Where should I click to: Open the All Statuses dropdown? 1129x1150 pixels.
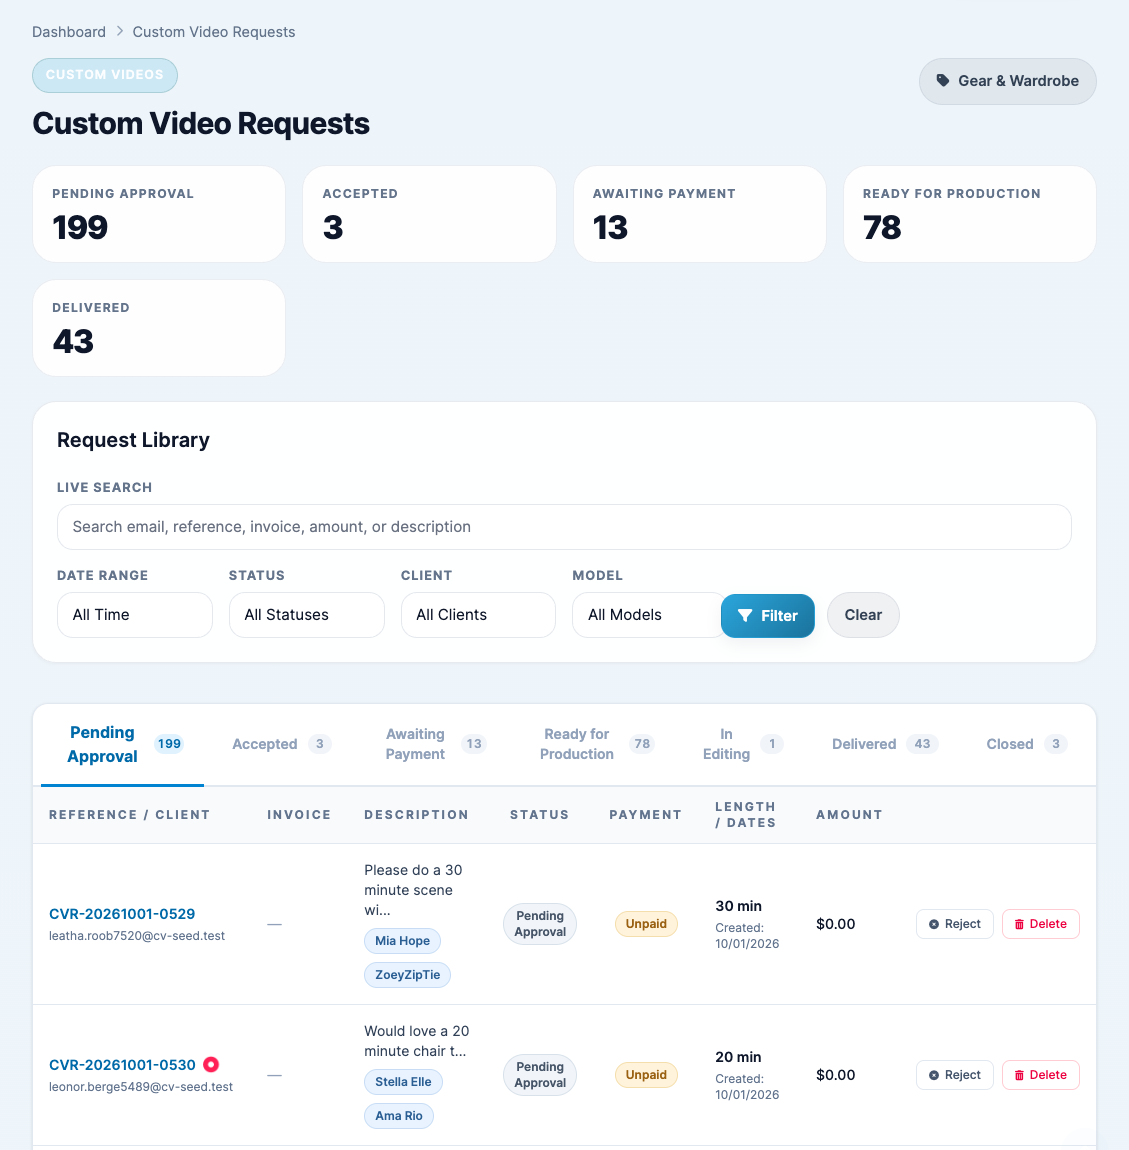pyautogui.click(x=307, y=615)
